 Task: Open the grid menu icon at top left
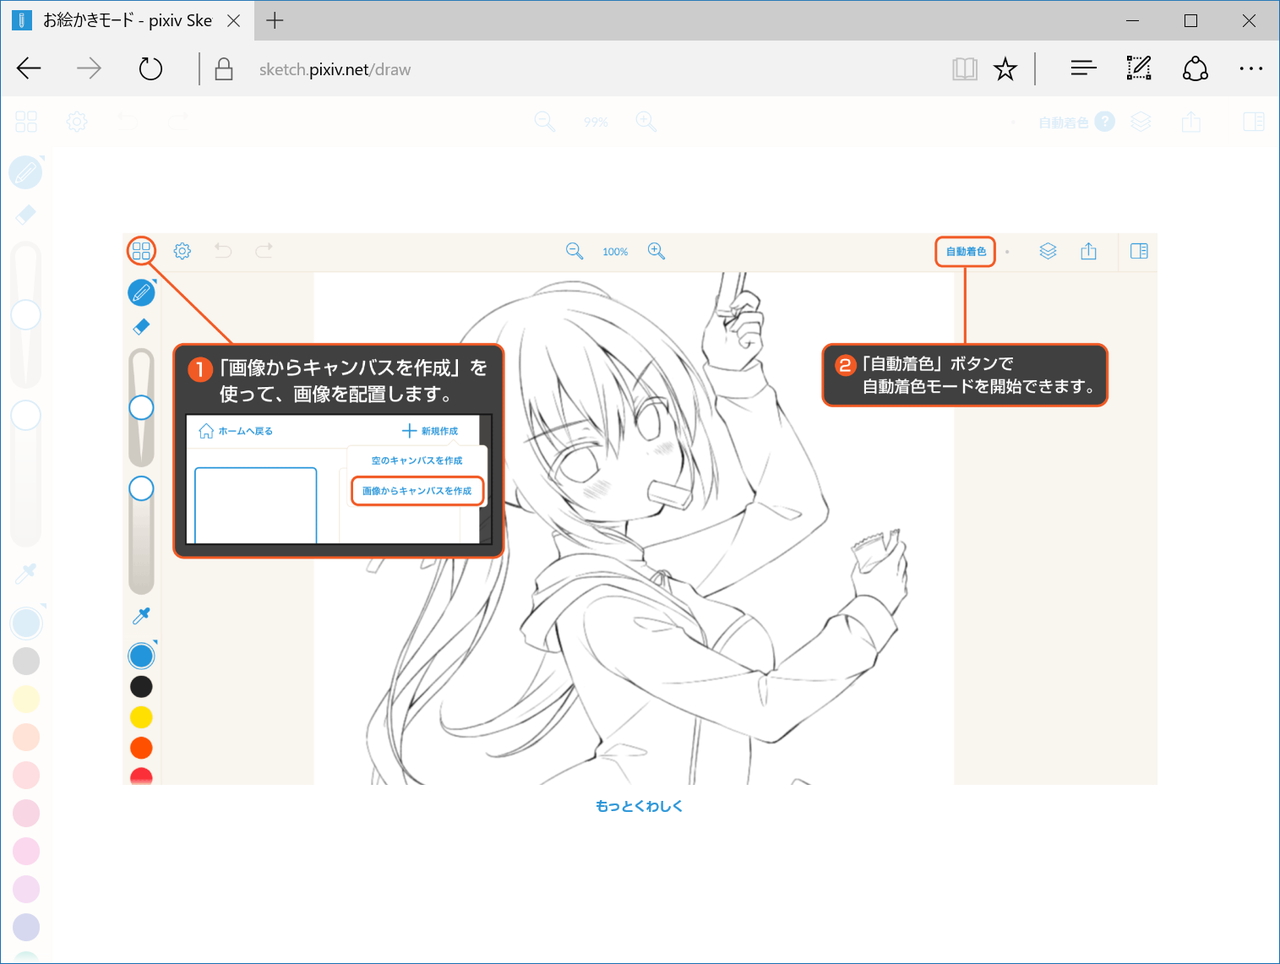pyautogui.click(x=141, y=251)
